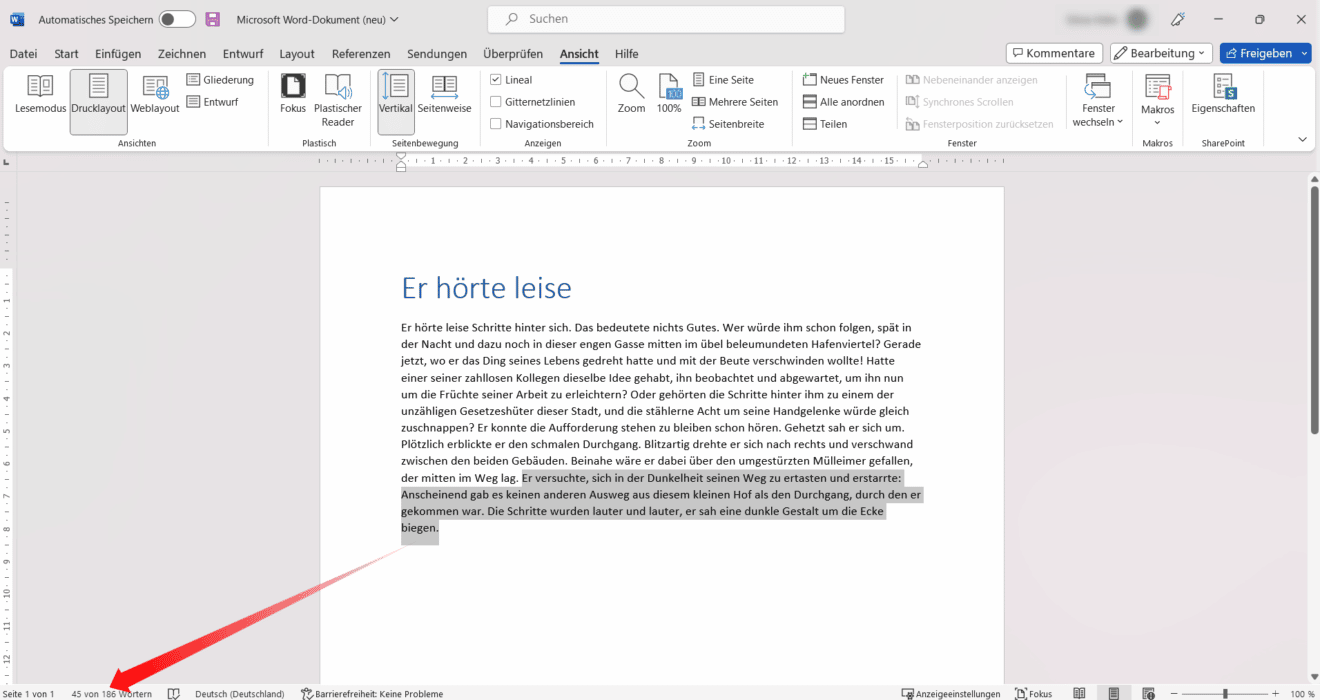Viewport: 1320px width, 700px height.
Task: Select the Weblayout view icon
Action: (154, 97)
